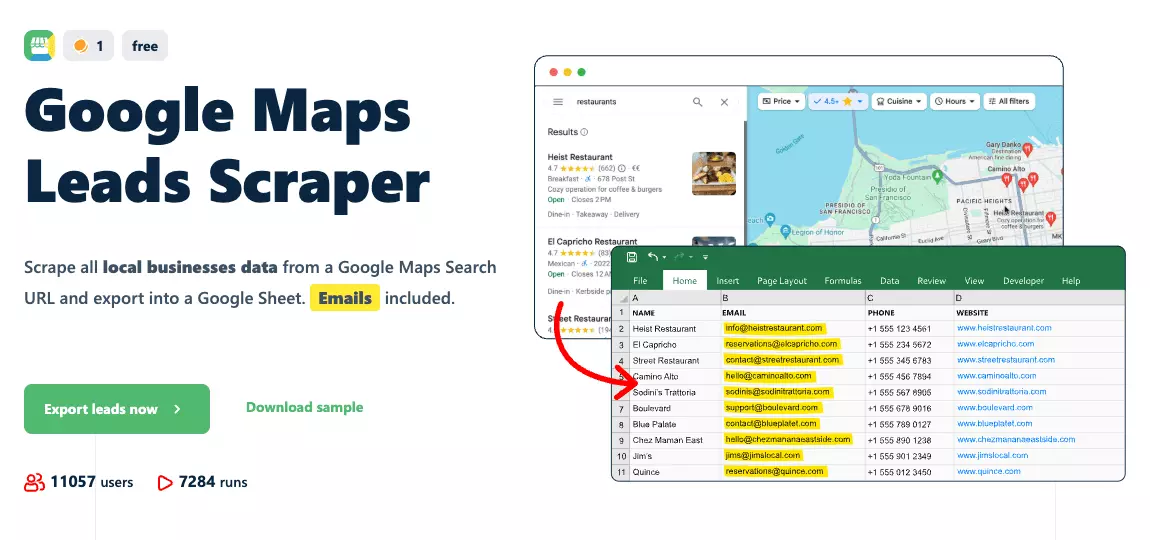Open the Customize Quick Access Toolbar arrow
This screenshot has width=1150, height=540.
point(705,258)
